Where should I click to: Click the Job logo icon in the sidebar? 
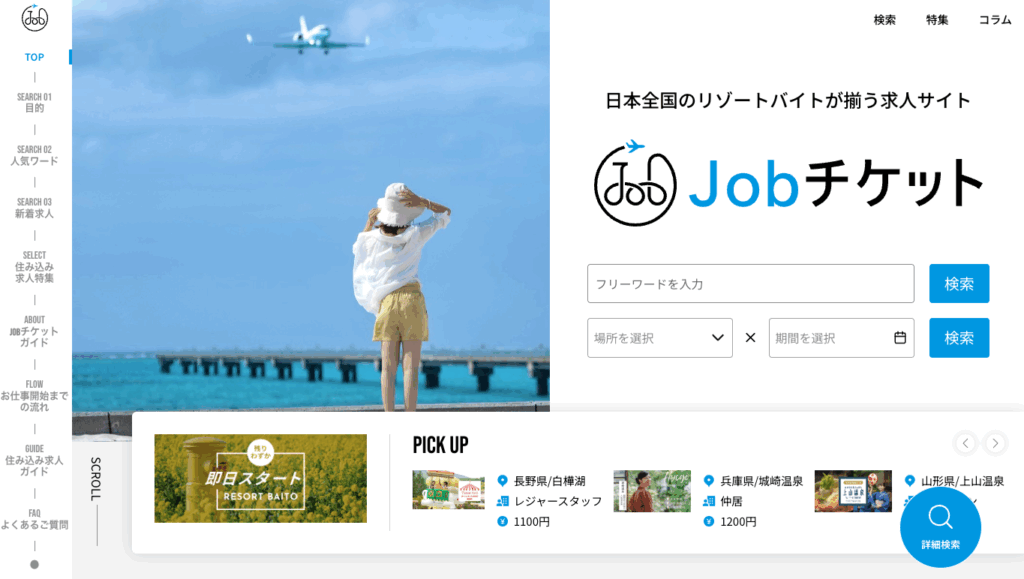pyautogui.click(x=35, y=18)
